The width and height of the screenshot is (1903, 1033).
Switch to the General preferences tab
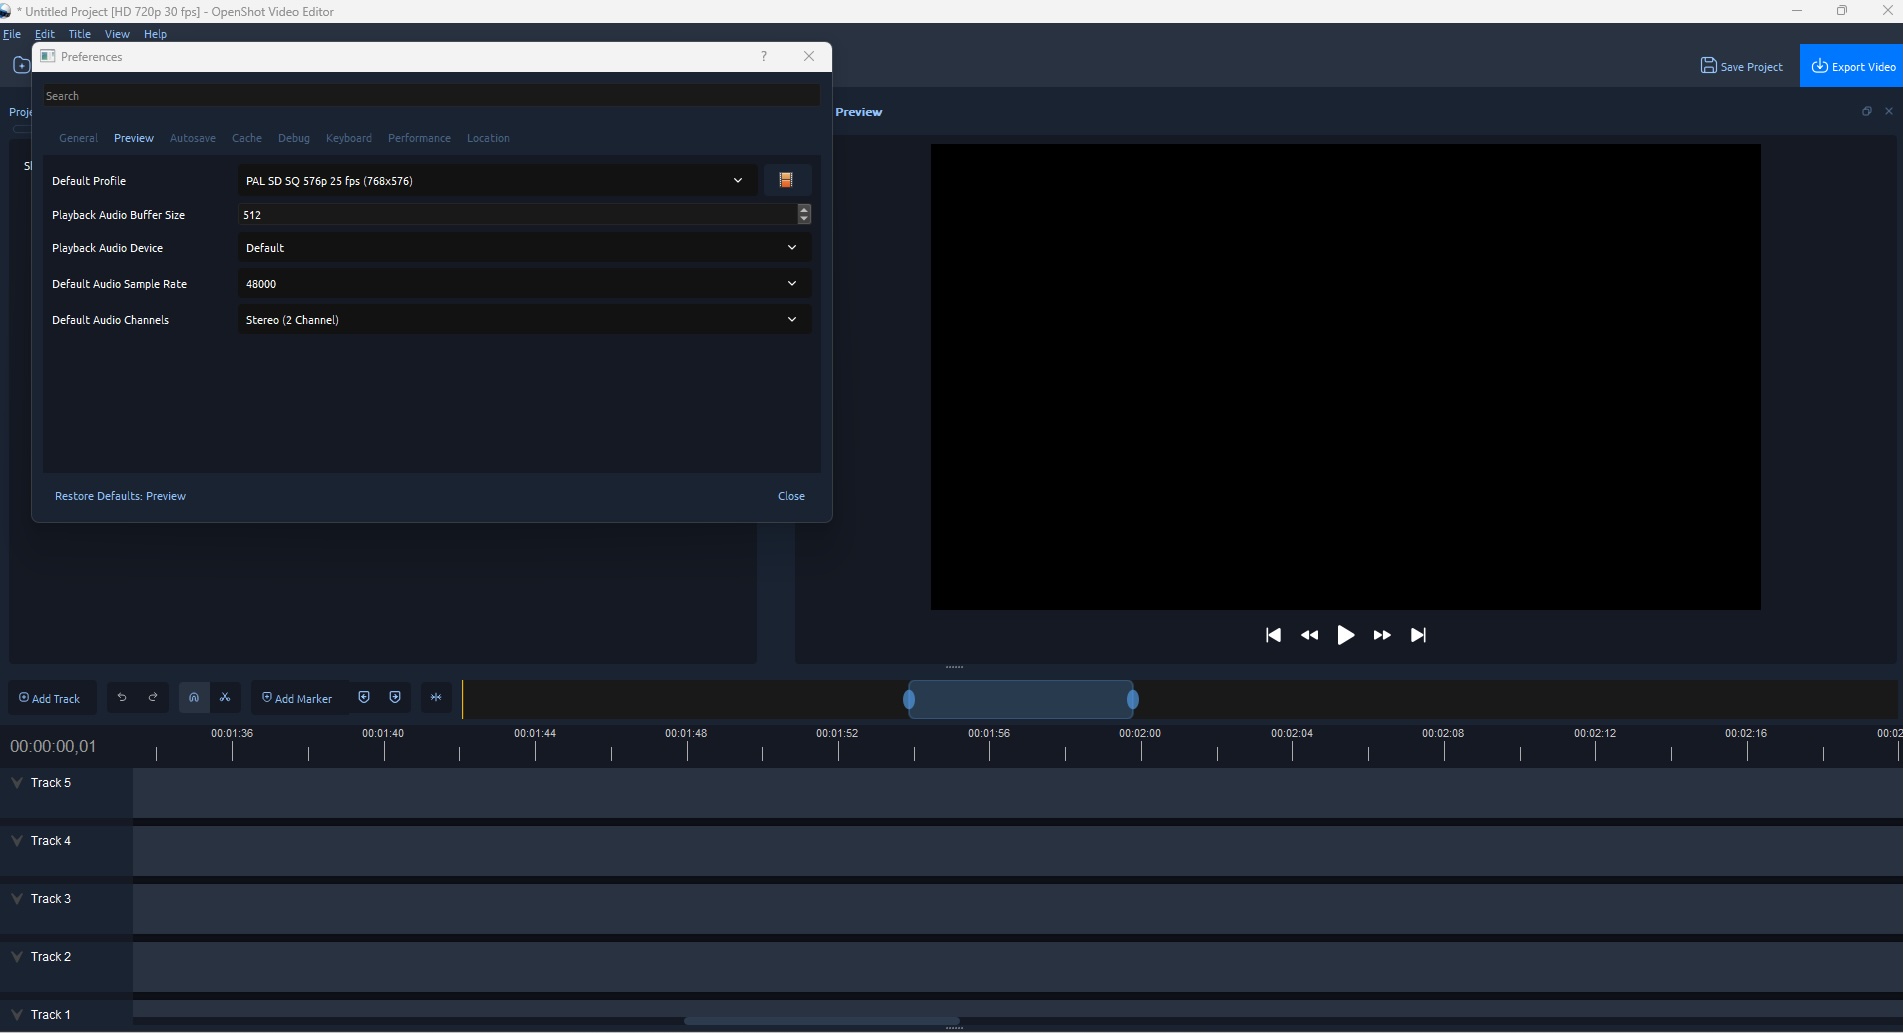tap(78, 138)
